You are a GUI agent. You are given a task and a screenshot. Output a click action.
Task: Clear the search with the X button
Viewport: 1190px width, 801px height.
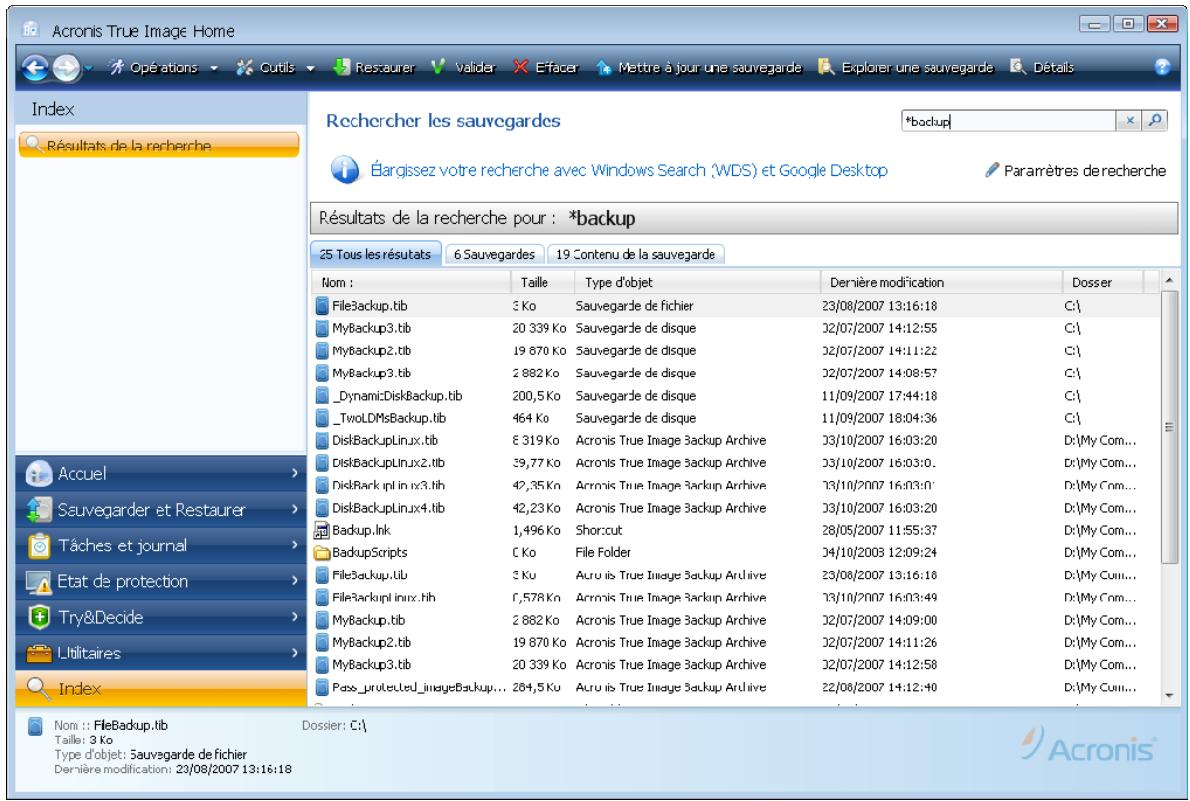coord(1129,121)
